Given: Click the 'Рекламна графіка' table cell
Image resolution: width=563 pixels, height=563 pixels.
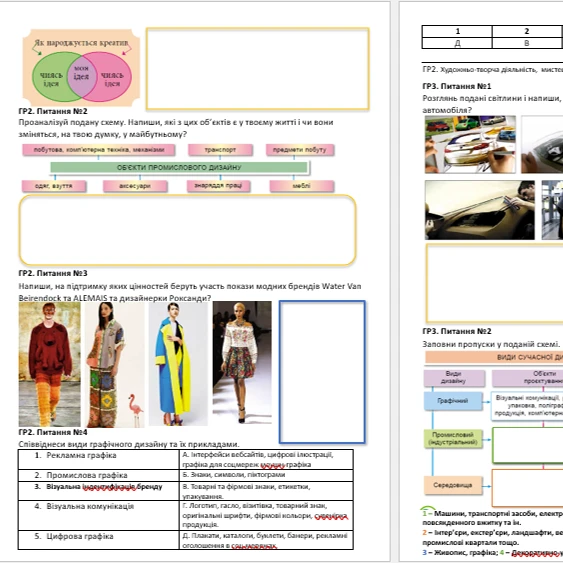Looking at the screenshot, I should click(x=99, y=459).
